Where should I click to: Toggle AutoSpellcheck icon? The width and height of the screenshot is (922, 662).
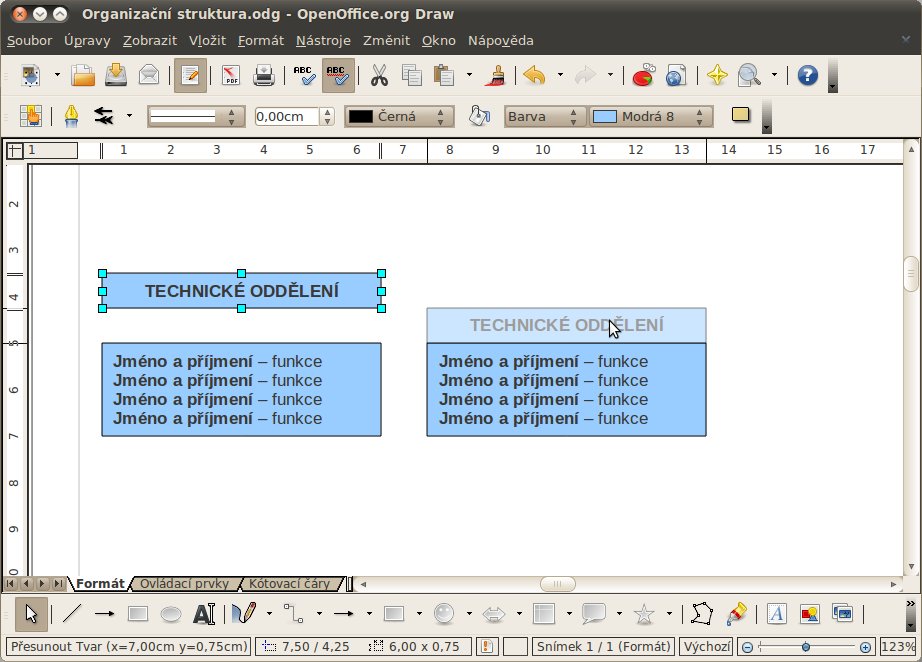coord(338,75)
